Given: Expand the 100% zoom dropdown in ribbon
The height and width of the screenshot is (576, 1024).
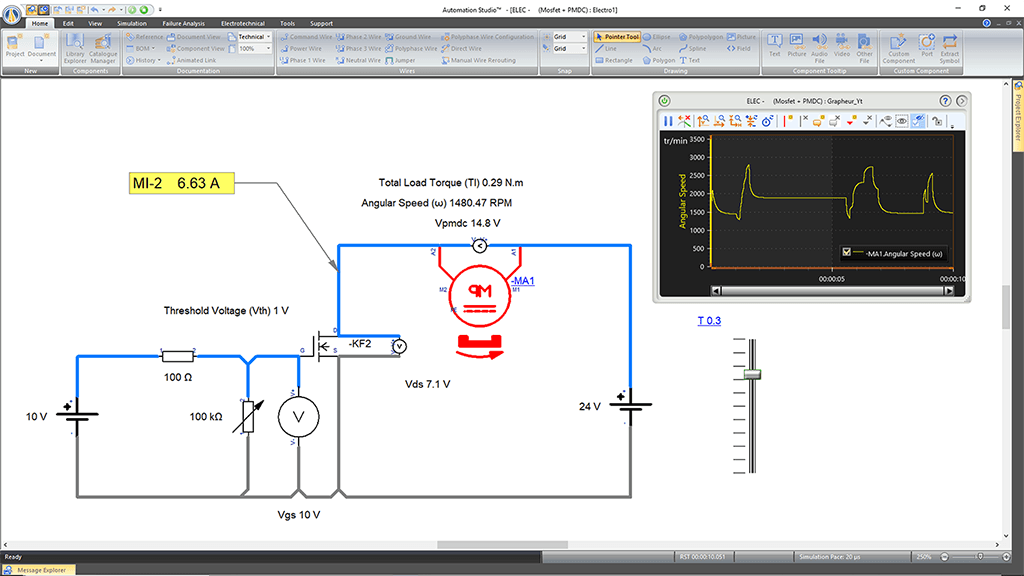Looking at the screenshot, I should click(268, 48).
